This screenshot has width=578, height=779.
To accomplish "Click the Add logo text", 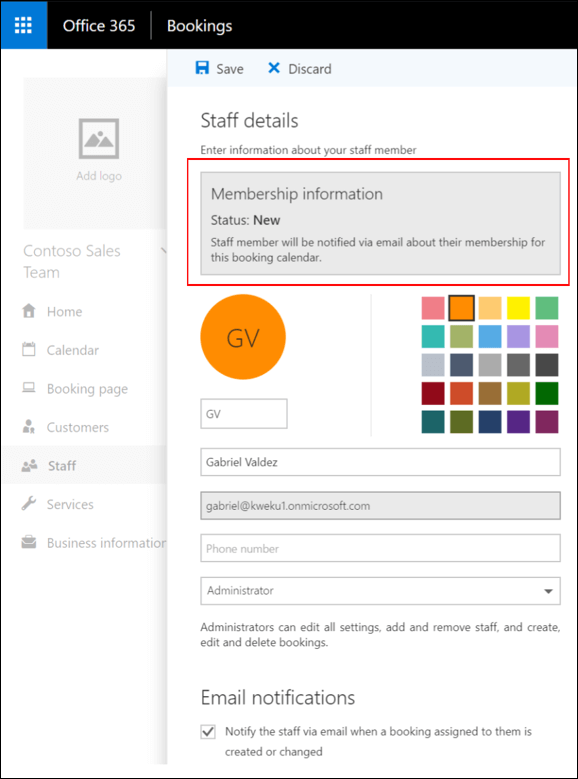I will [99, 175].
